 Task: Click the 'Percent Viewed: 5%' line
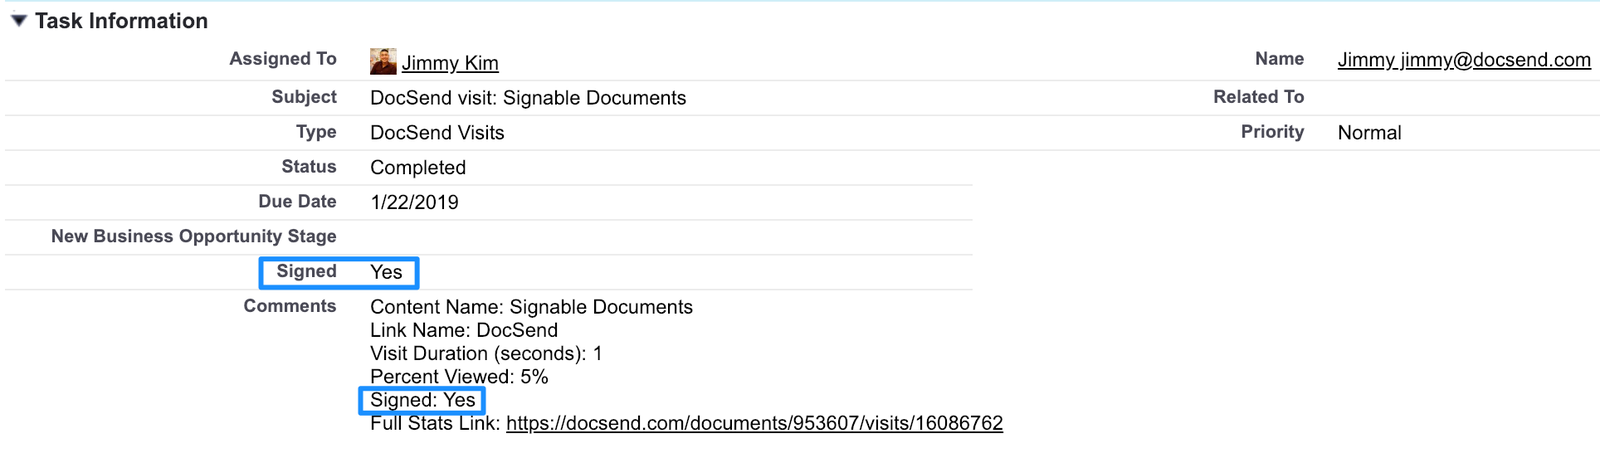point(459,377)
